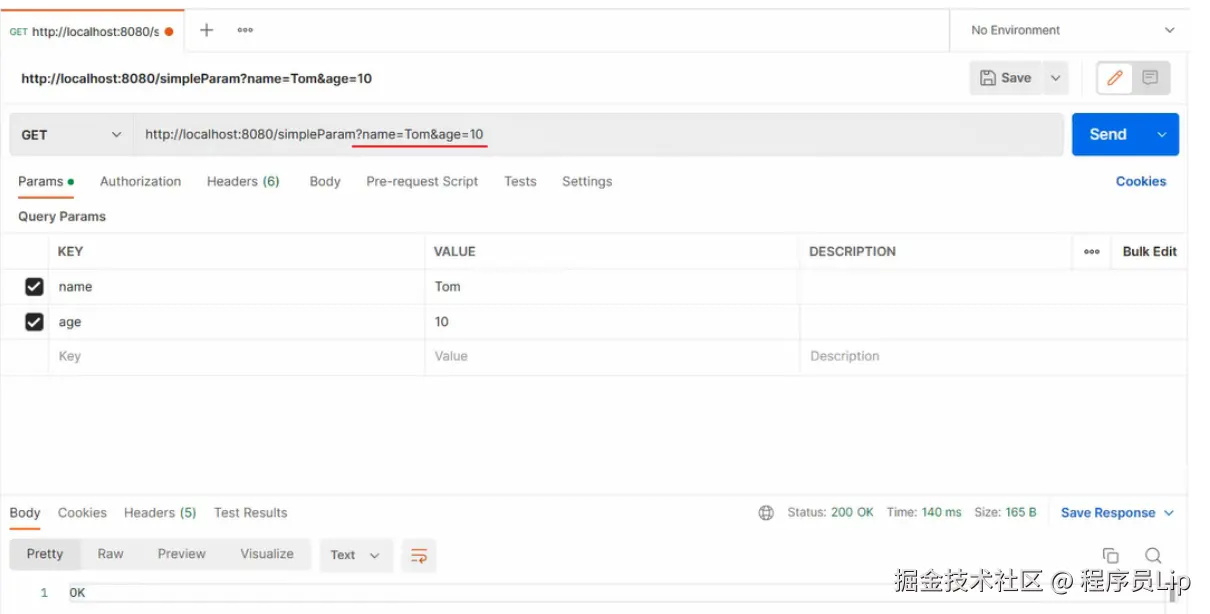Uncheck the name parameter checkbox
Screen dimensions: 1210x614
(34, 287)
